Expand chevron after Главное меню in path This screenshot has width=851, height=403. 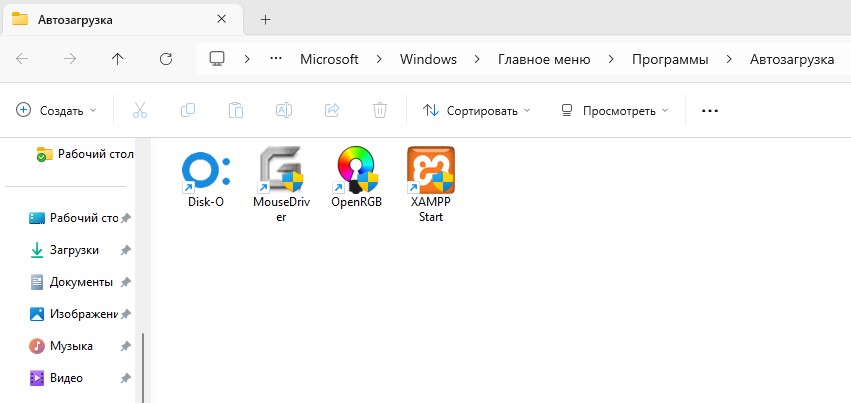tap(611, 59)
